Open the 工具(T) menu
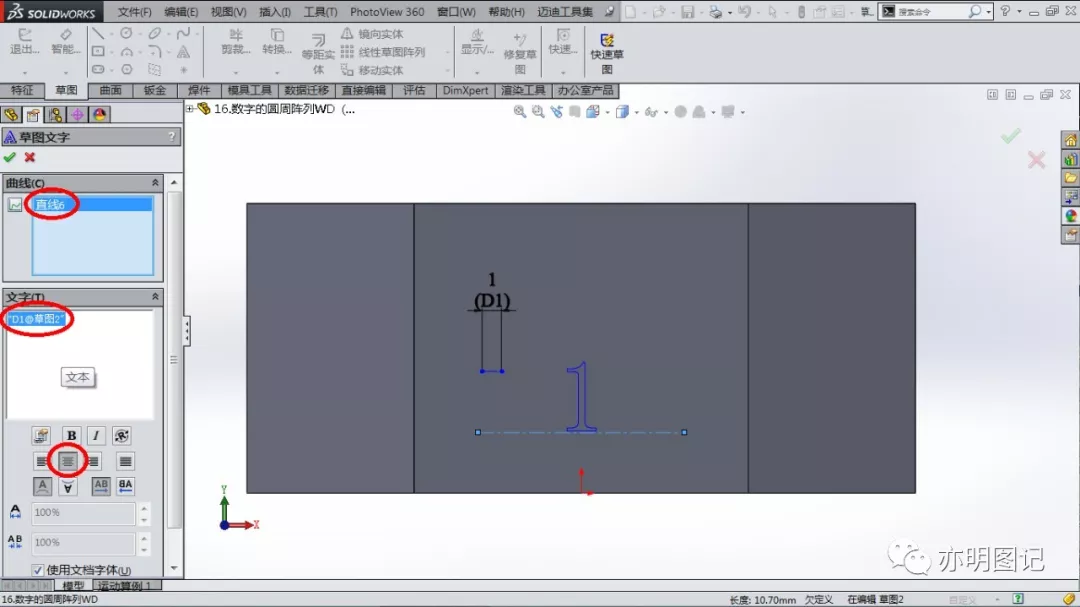The height and width of the screenshot is (607, 1080). coord(321,12)
